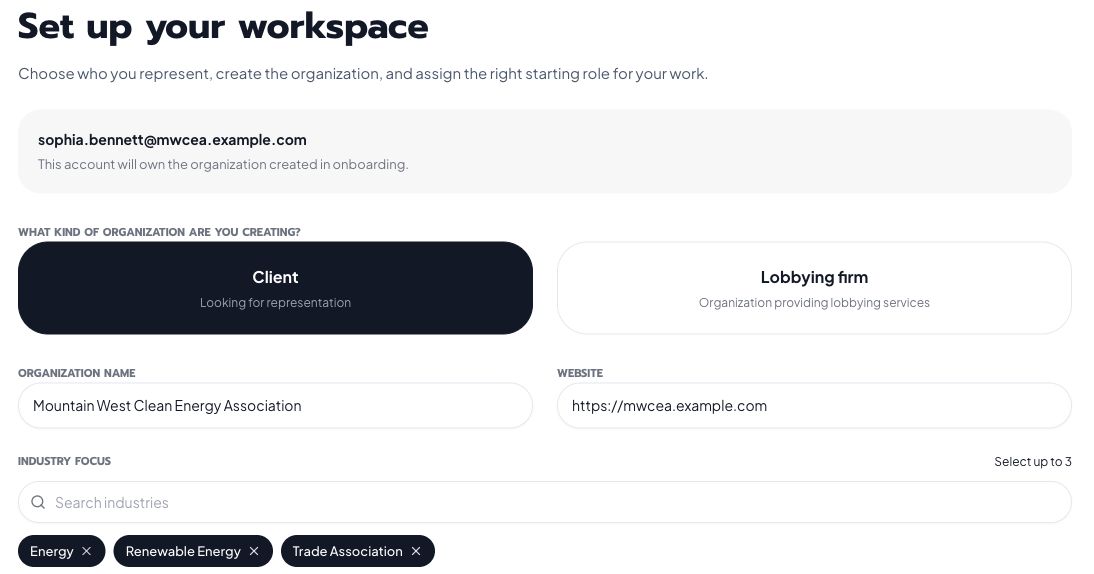The height and width of the screenshot is (574, 1094).
Task: Remove the Energy industry chip
Action: pos(87,551)
